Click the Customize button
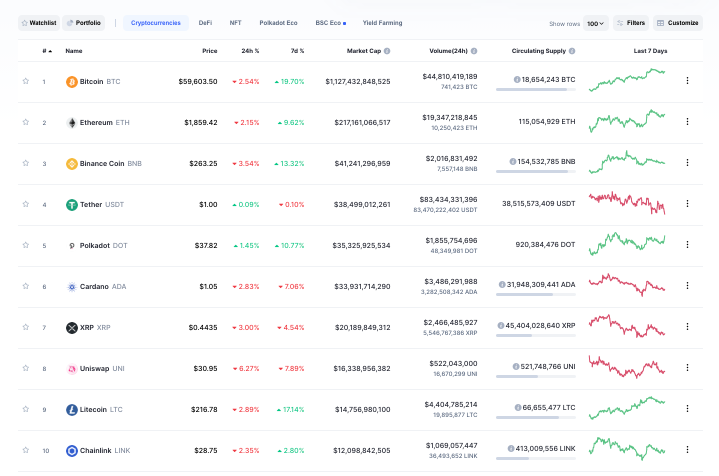 (x=678, y=22)
